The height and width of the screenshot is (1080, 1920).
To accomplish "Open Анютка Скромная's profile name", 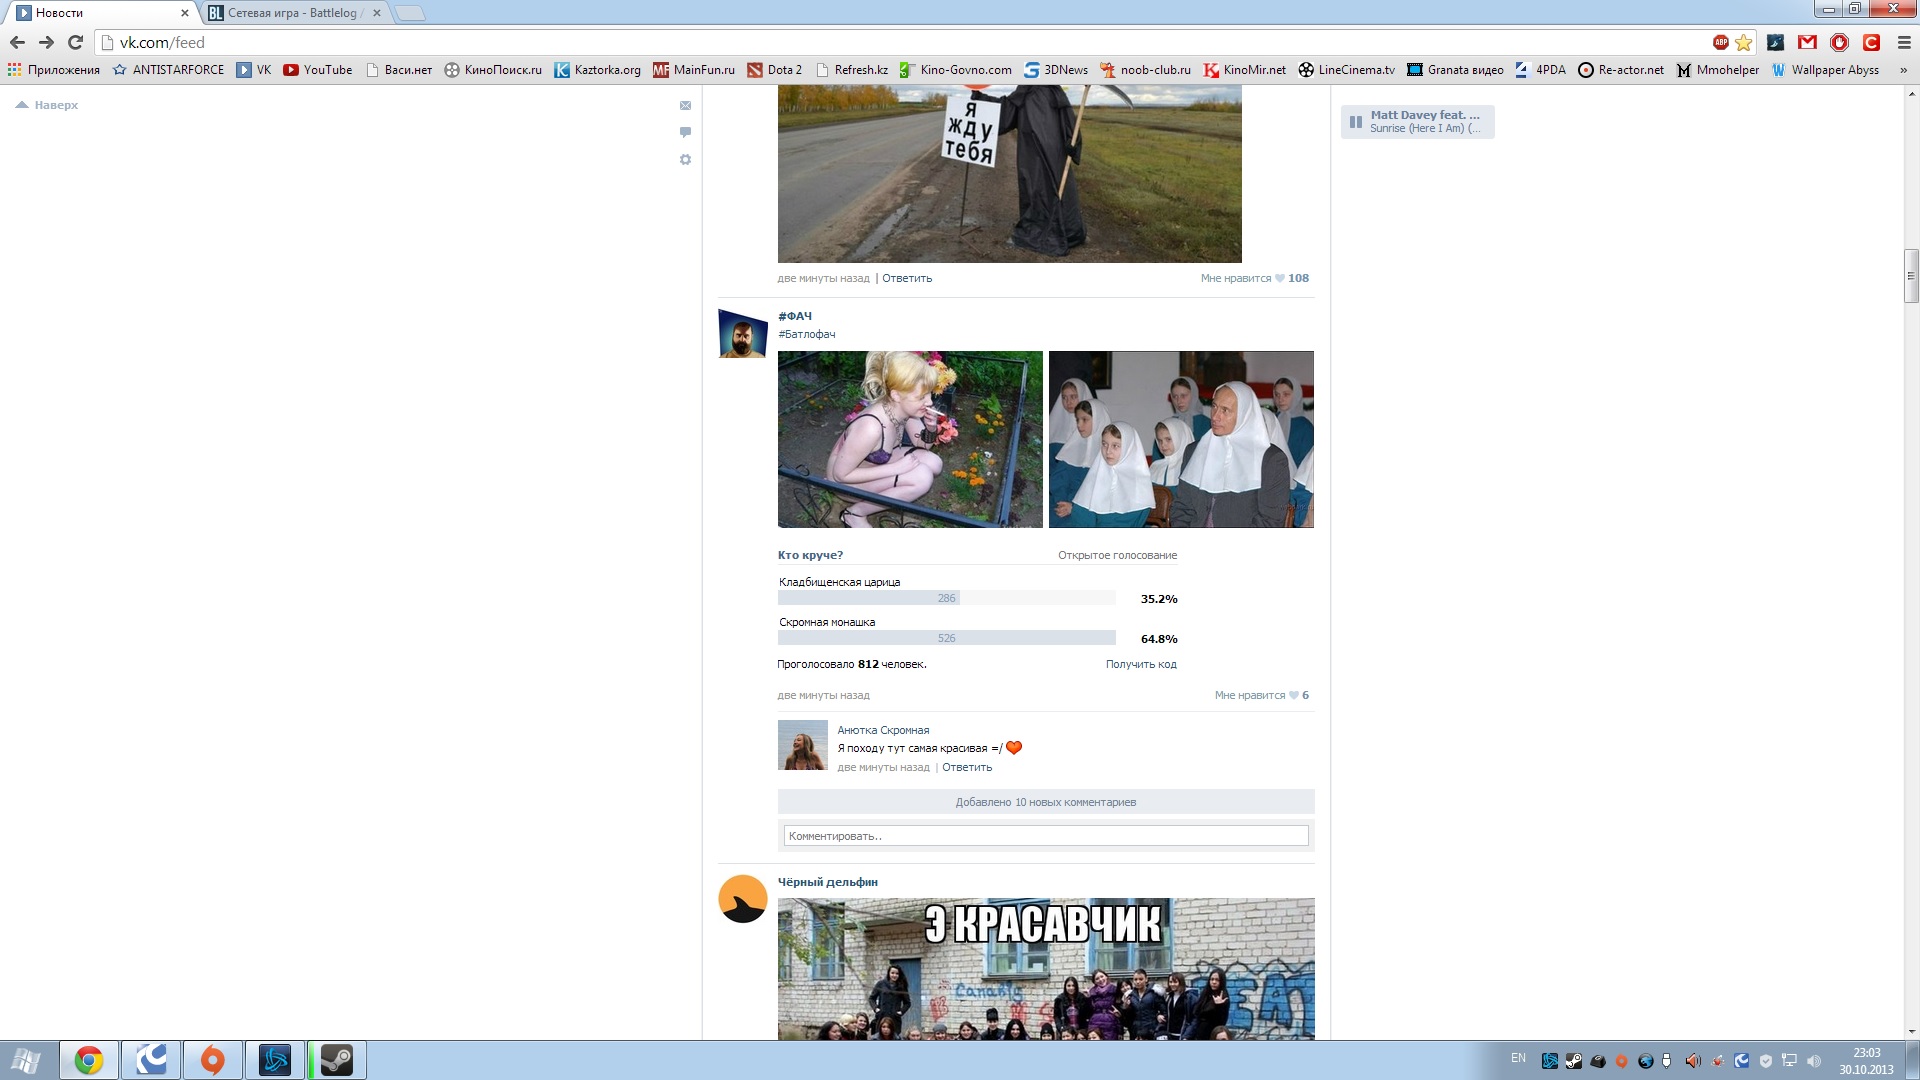I will 883,730.
